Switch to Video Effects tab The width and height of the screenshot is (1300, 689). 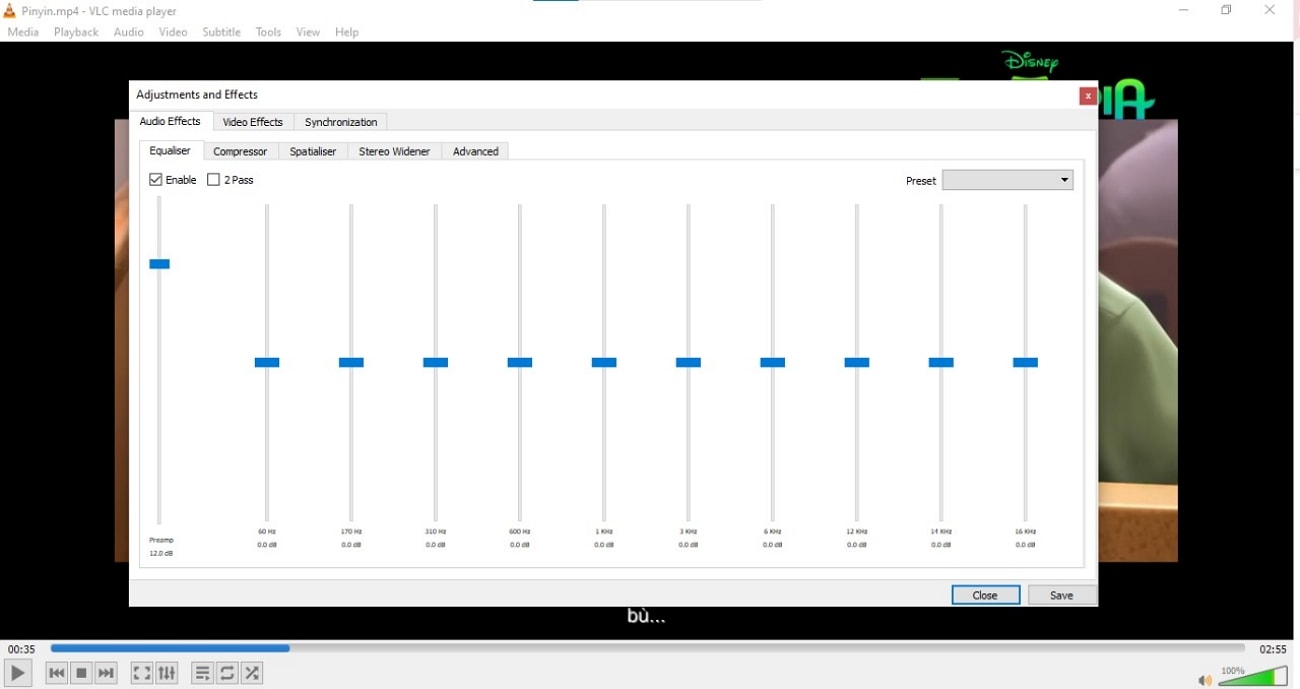(x=253, y=122)
